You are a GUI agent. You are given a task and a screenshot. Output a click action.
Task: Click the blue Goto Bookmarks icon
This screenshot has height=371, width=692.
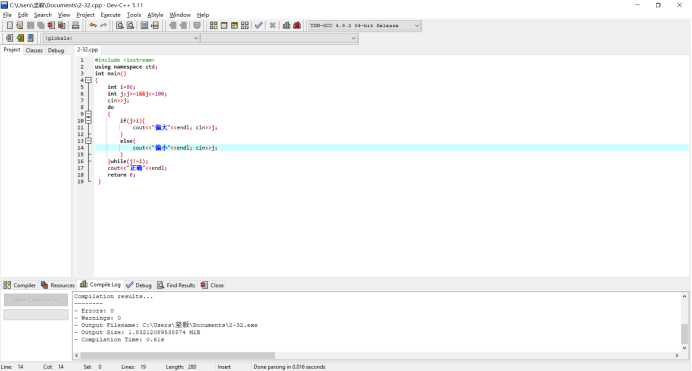[30, 38]
